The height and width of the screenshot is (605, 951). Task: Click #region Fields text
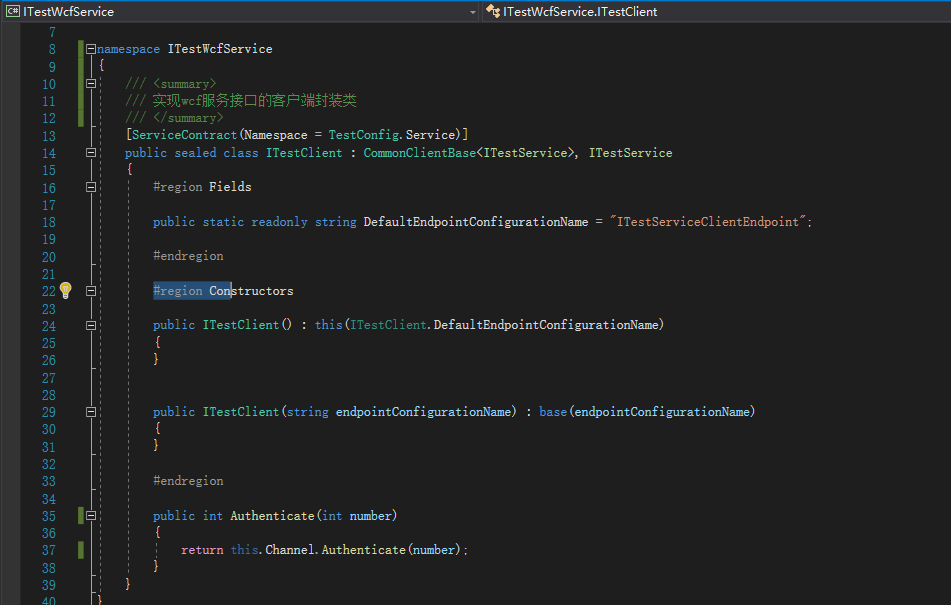coord(202,187)
